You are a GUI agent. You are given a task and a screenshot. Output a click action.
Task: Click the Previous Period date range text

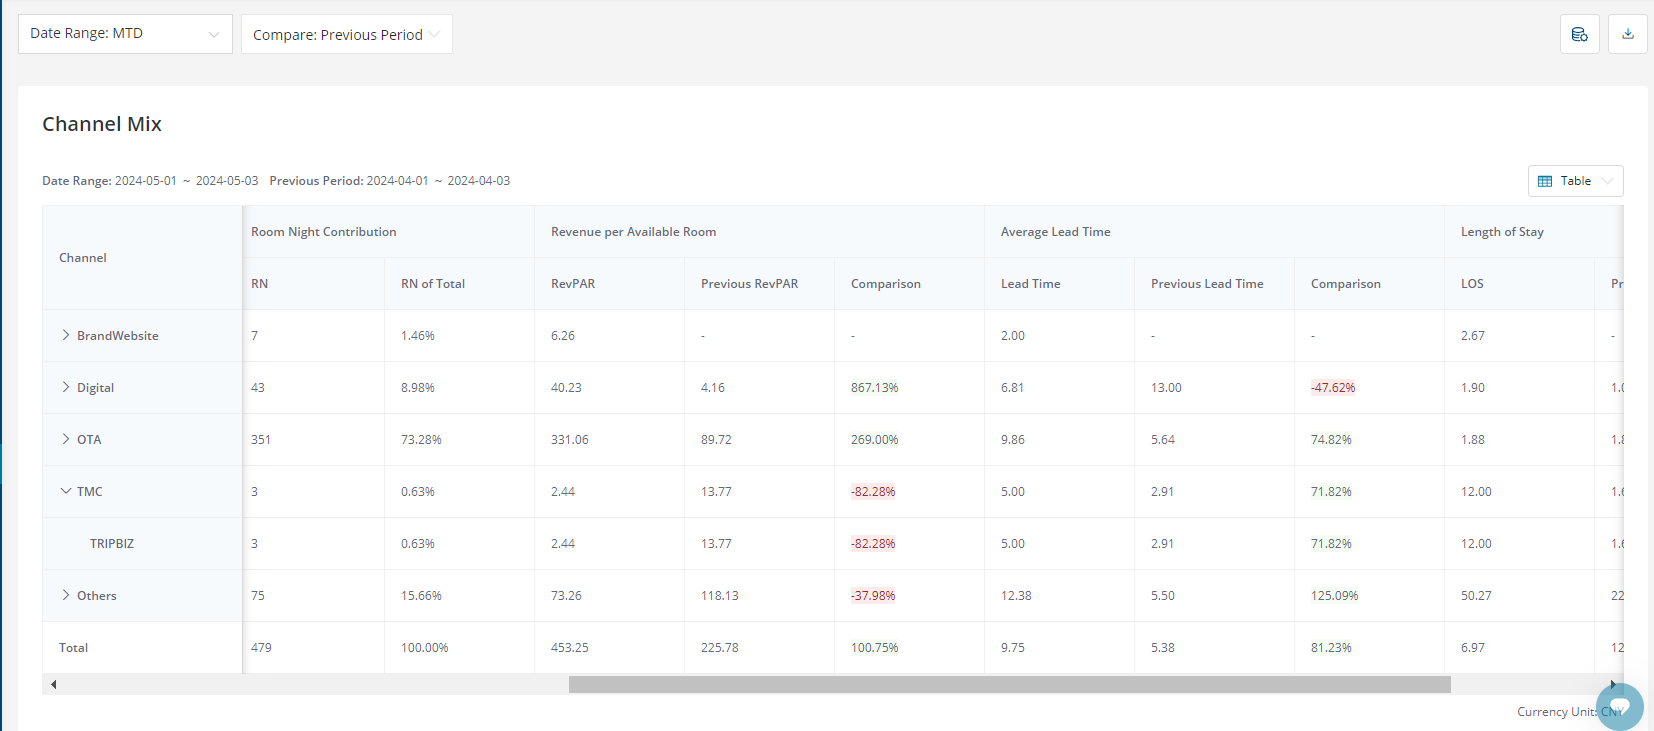point(390,181)
